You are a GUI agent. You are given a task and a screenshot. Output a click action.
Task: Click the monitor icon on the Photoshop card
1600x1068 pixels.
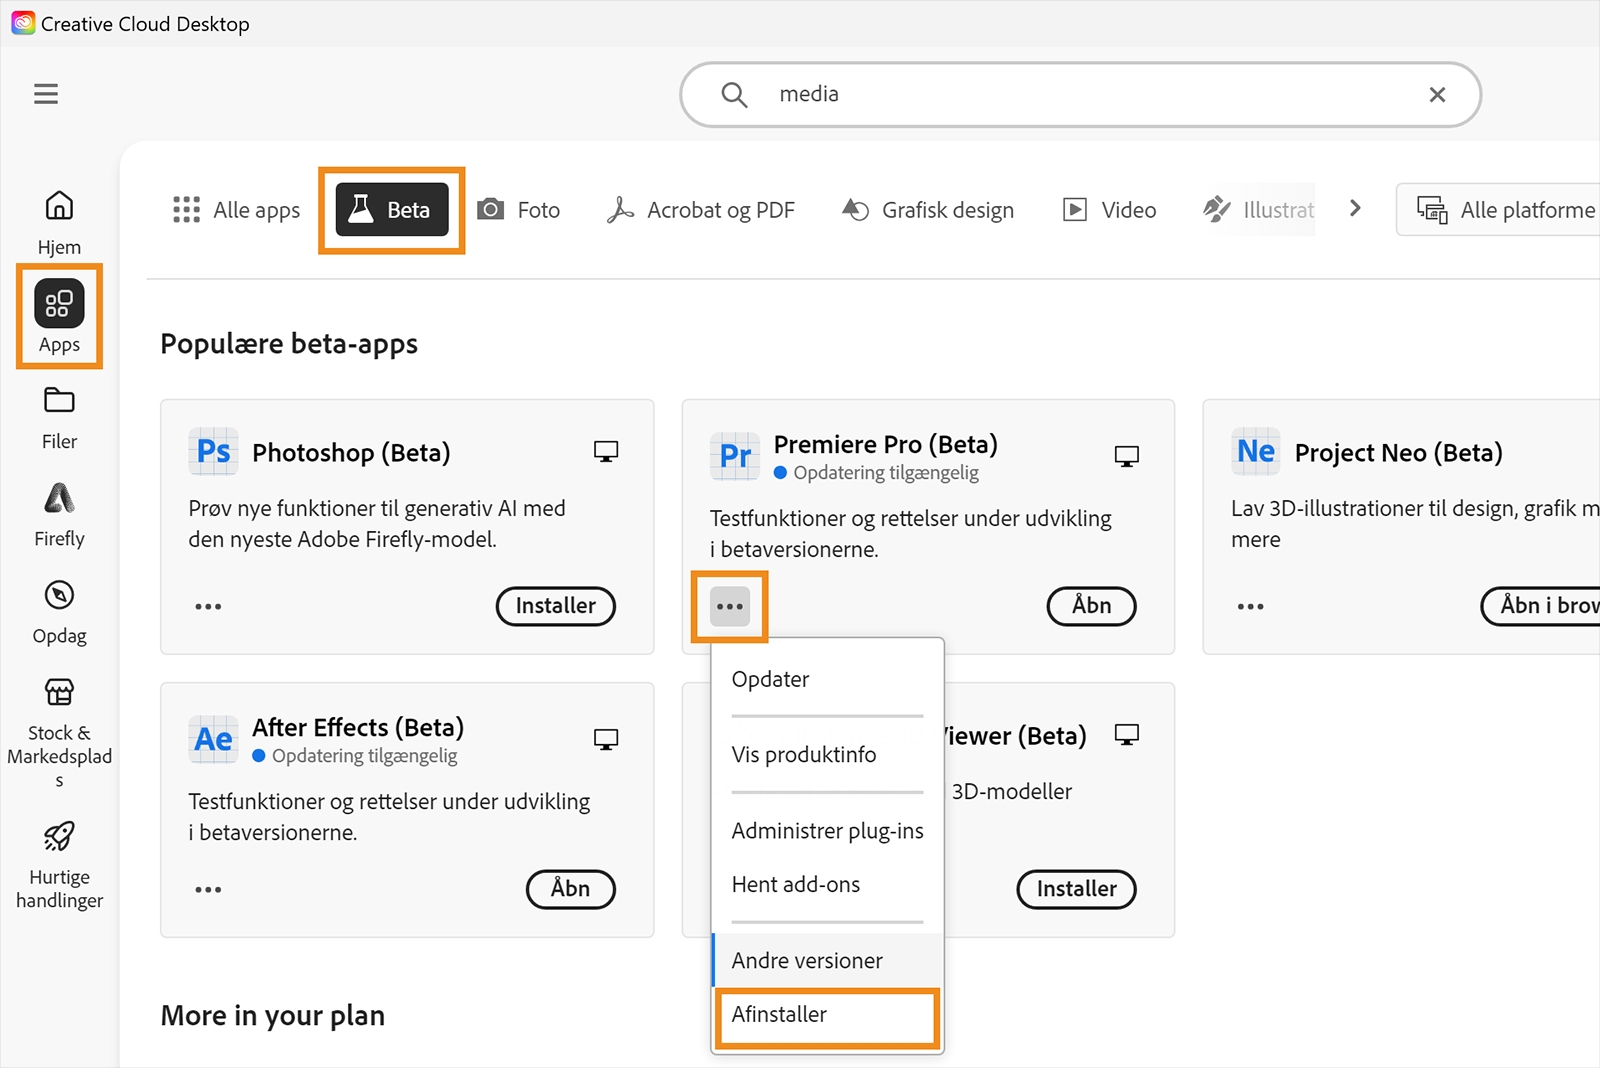607,452
